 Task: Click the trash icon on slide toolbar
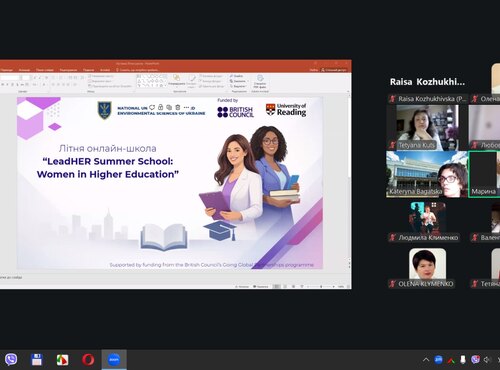(x=178, y=107)
